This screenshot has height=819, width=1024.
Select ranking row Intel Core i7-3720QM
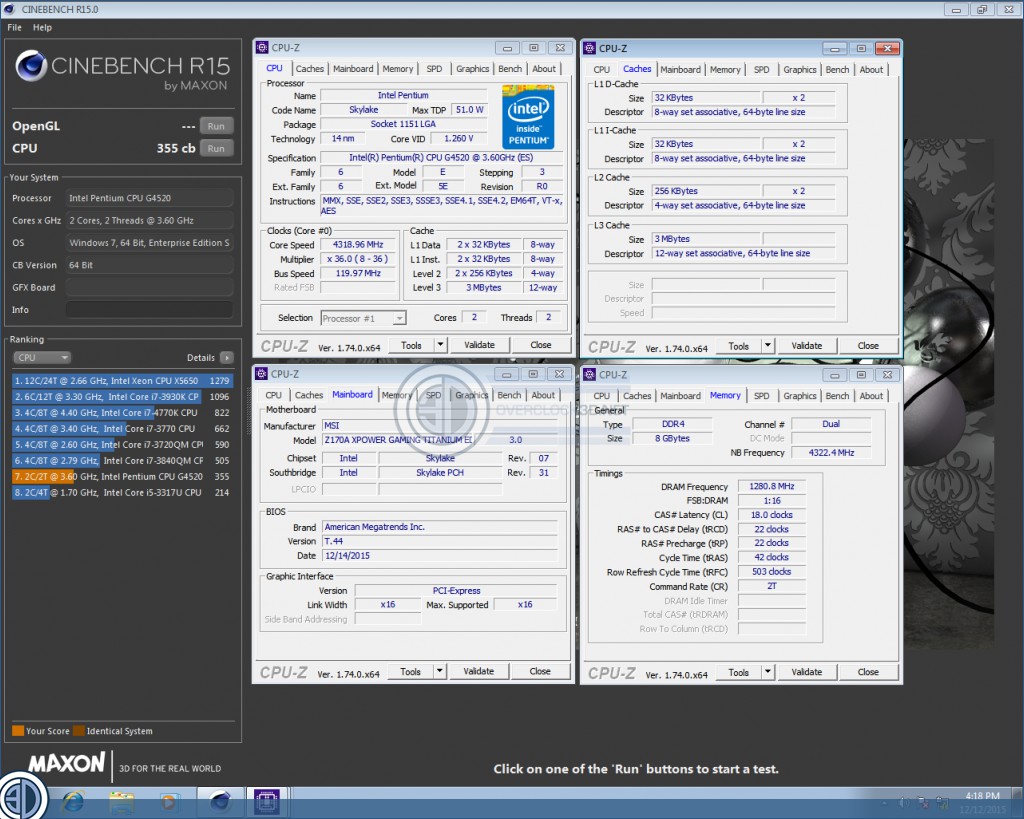[122, 445]
